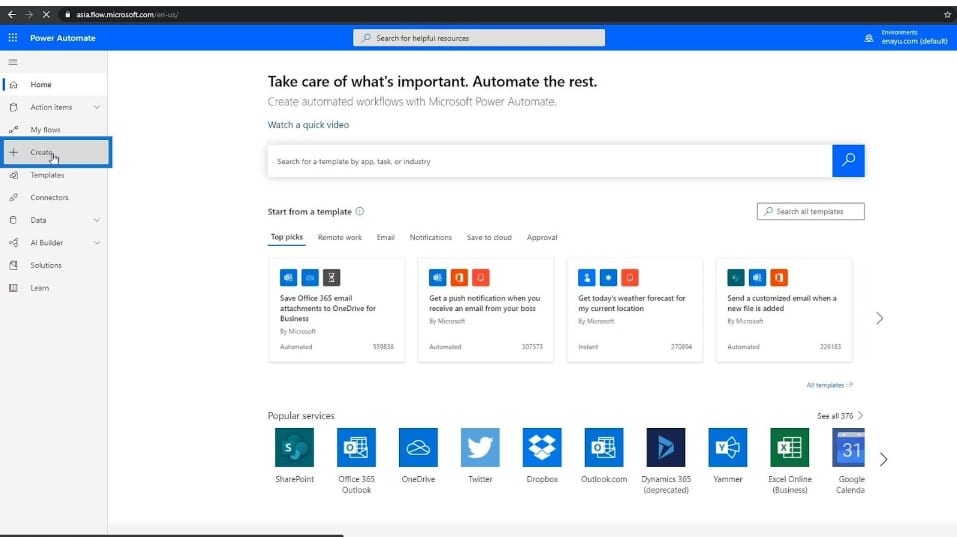This screenshot has height=537, width=957.
Task: Focus the Search all templates box
Action: pyautogui.click(x=811, y=211)
